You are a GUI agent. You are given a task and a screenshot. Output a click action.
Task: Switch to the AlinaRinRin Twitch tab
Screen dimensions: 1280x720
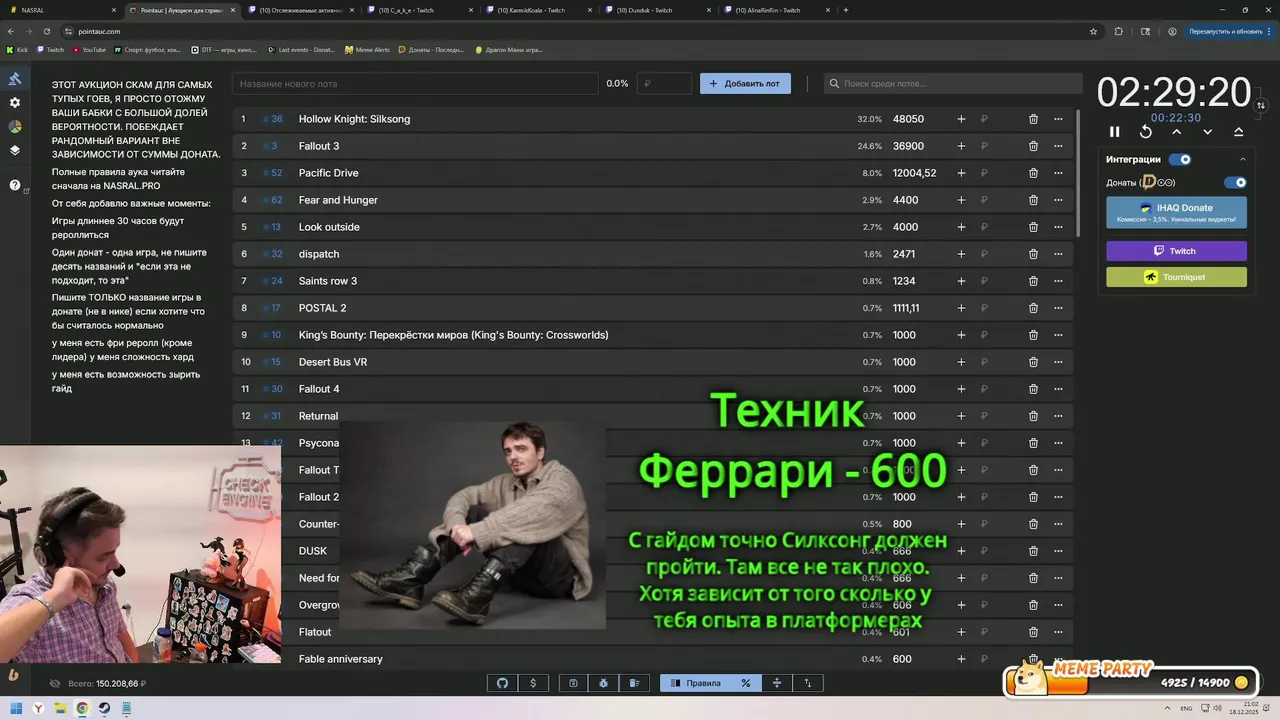click(x=777, y=10)
